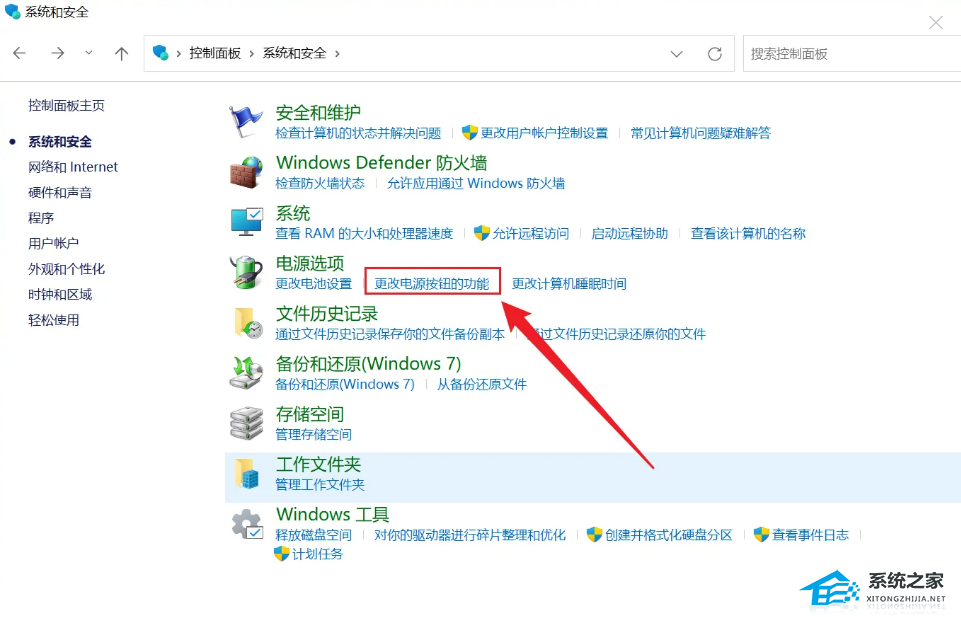Select 网络和 Internet in the sidebar
Viewport: 961px width, 617px height.
(x=72, y=167)
